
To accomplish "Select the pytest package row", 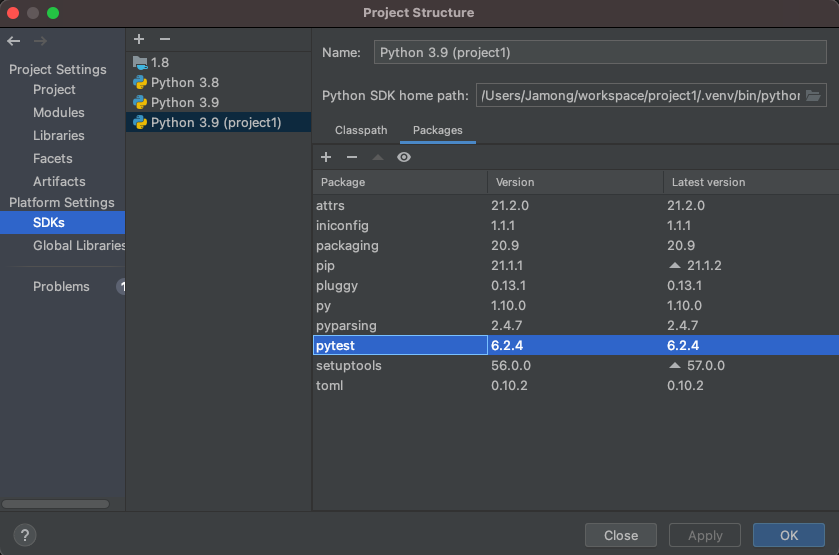I will [x=576, y=345].
